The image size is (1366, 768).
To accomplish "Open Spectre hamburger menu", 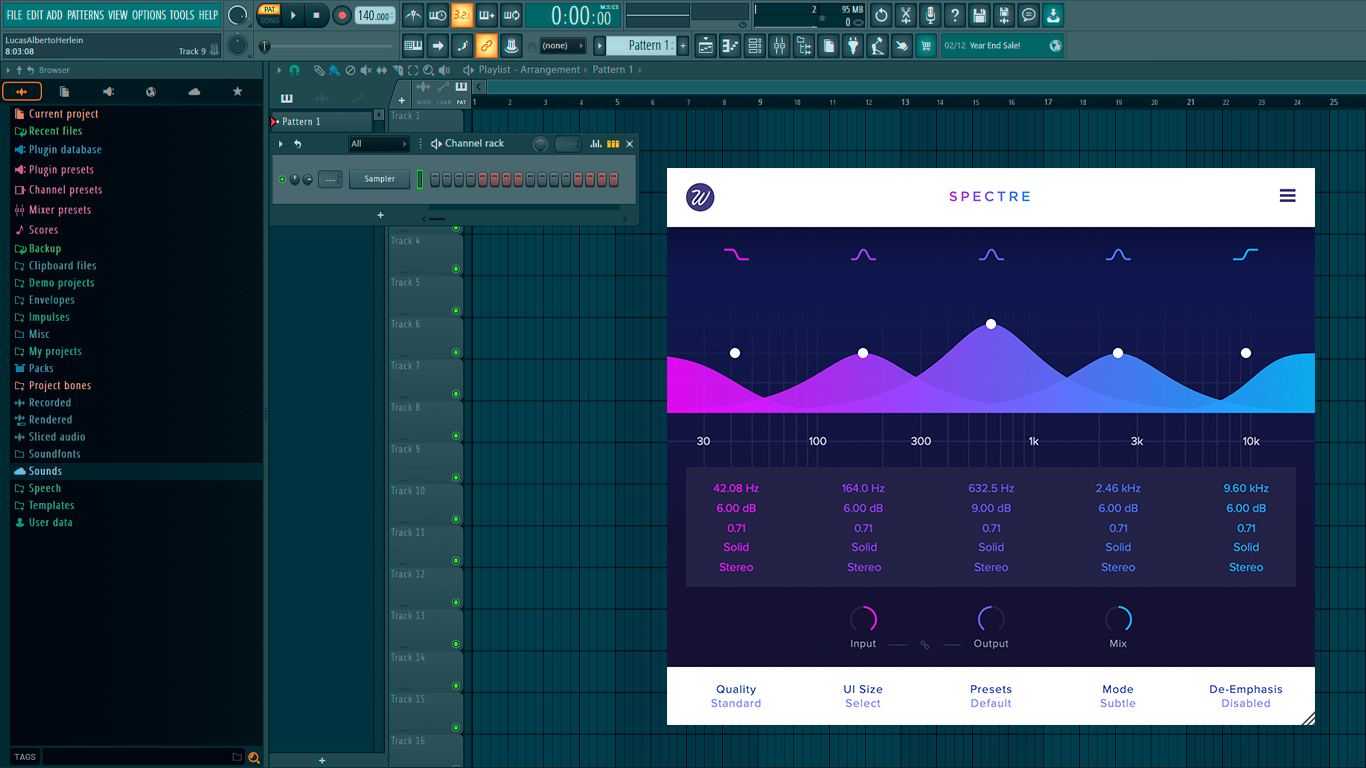I will 1288,196.
